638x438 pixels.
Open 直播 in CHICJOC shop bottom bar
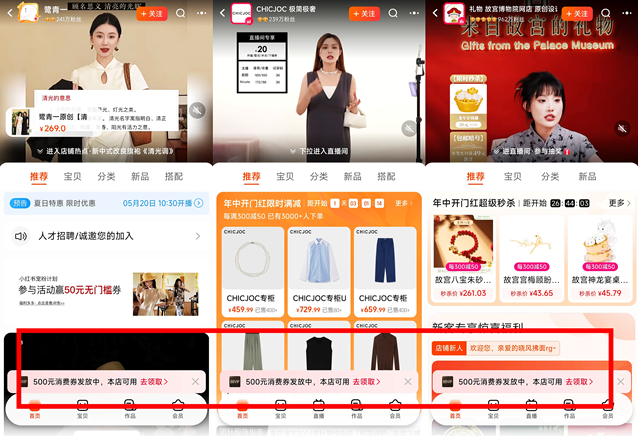[x=319, y=409]
